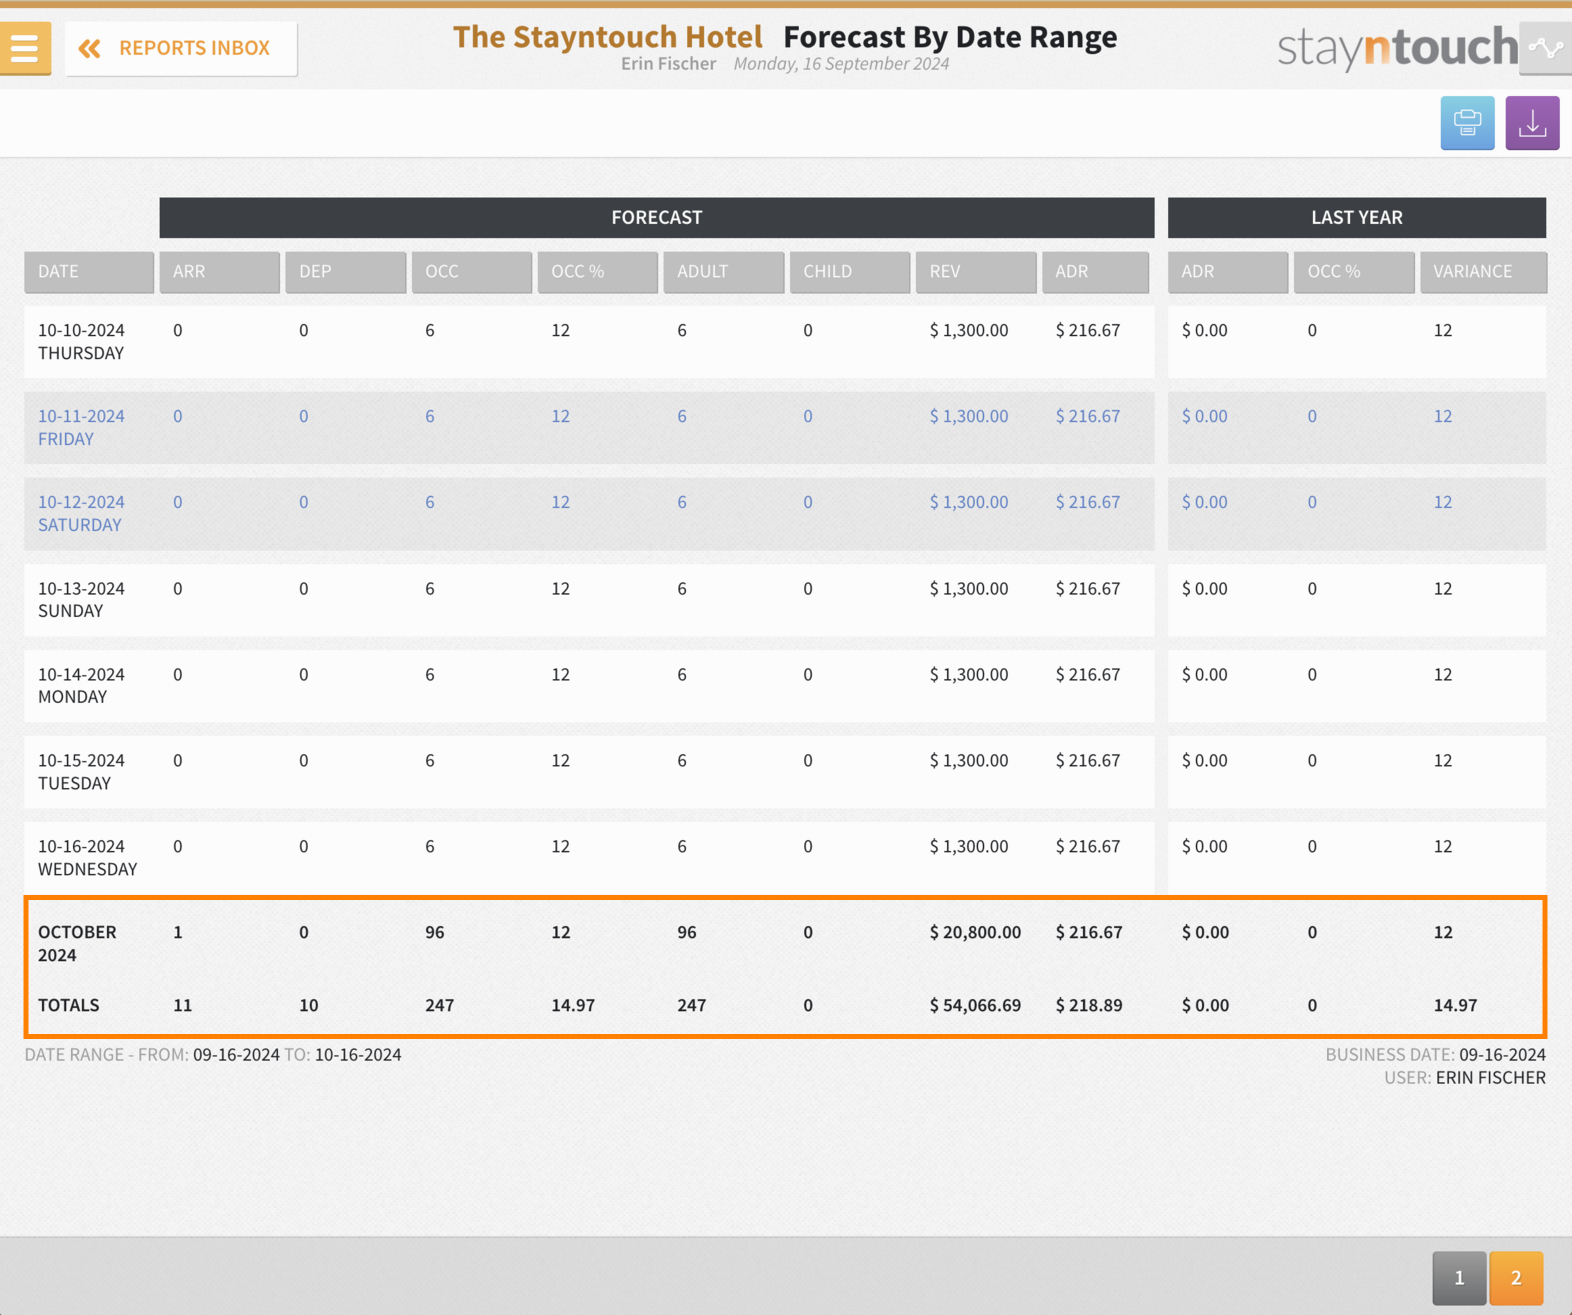The image size is (1572, 1315).
Task: Select the 10-16-2024 WEDNESDAY date cell
Action: [x=87, y=857]
